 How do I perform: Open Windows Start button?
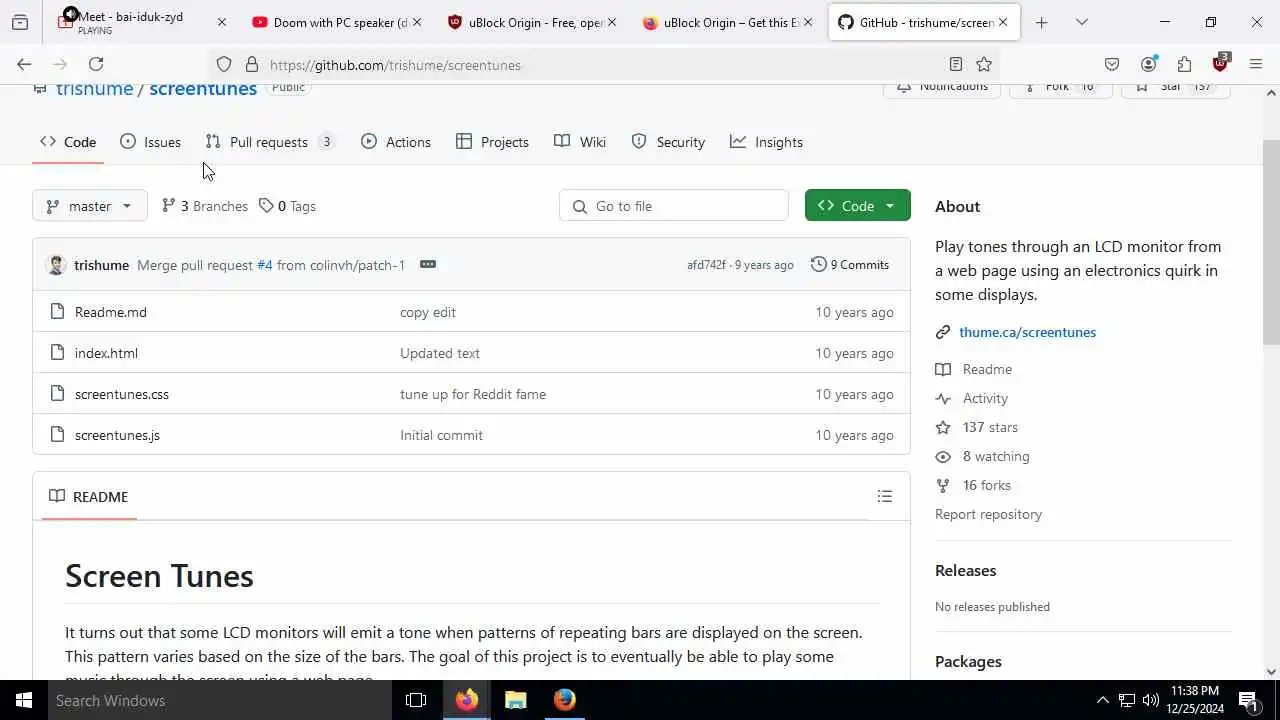pos(24,700)
